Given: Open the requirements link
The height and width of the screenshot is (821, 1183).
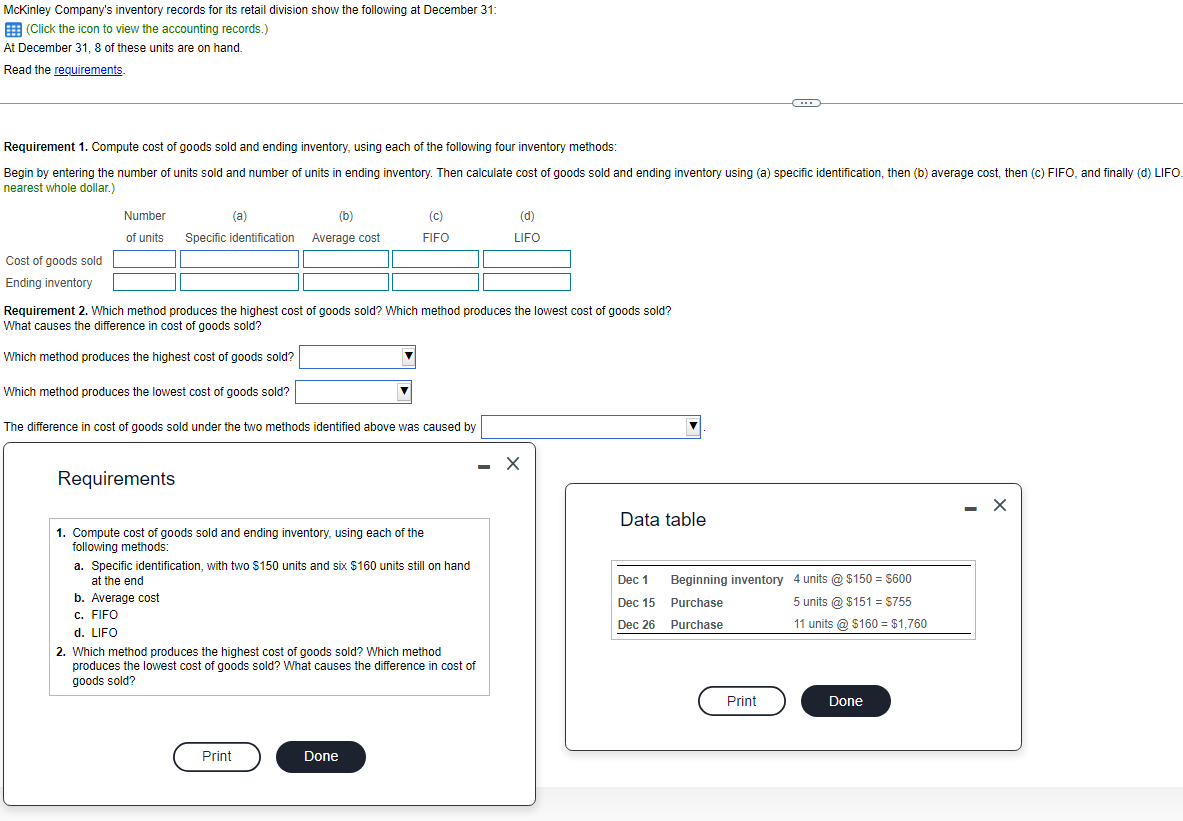Looking at the screenshot, I should pyautogui.click(x=88, y=69).
